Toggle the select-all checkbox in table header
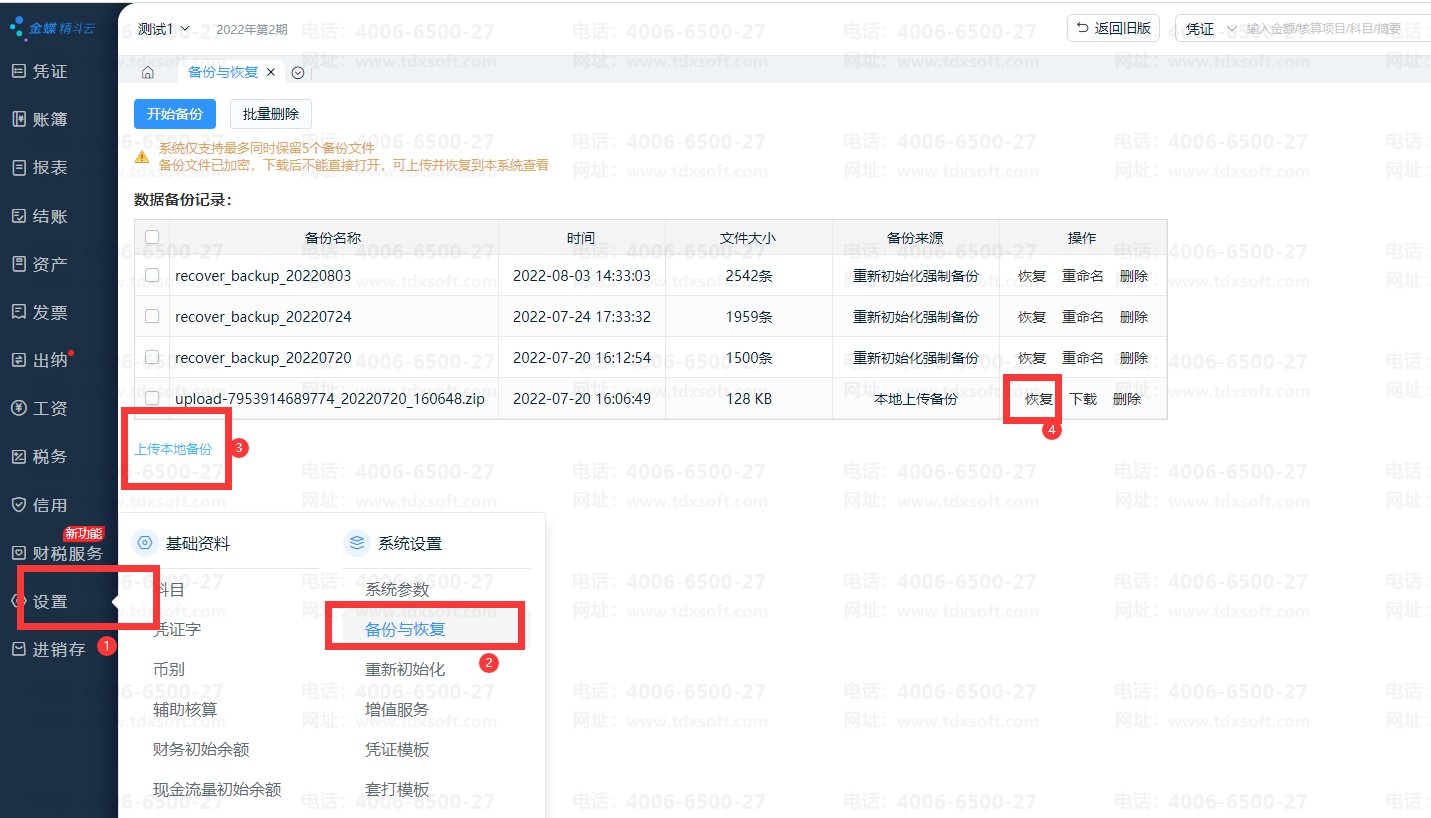The image size is (1431, 818). [152, 237]
